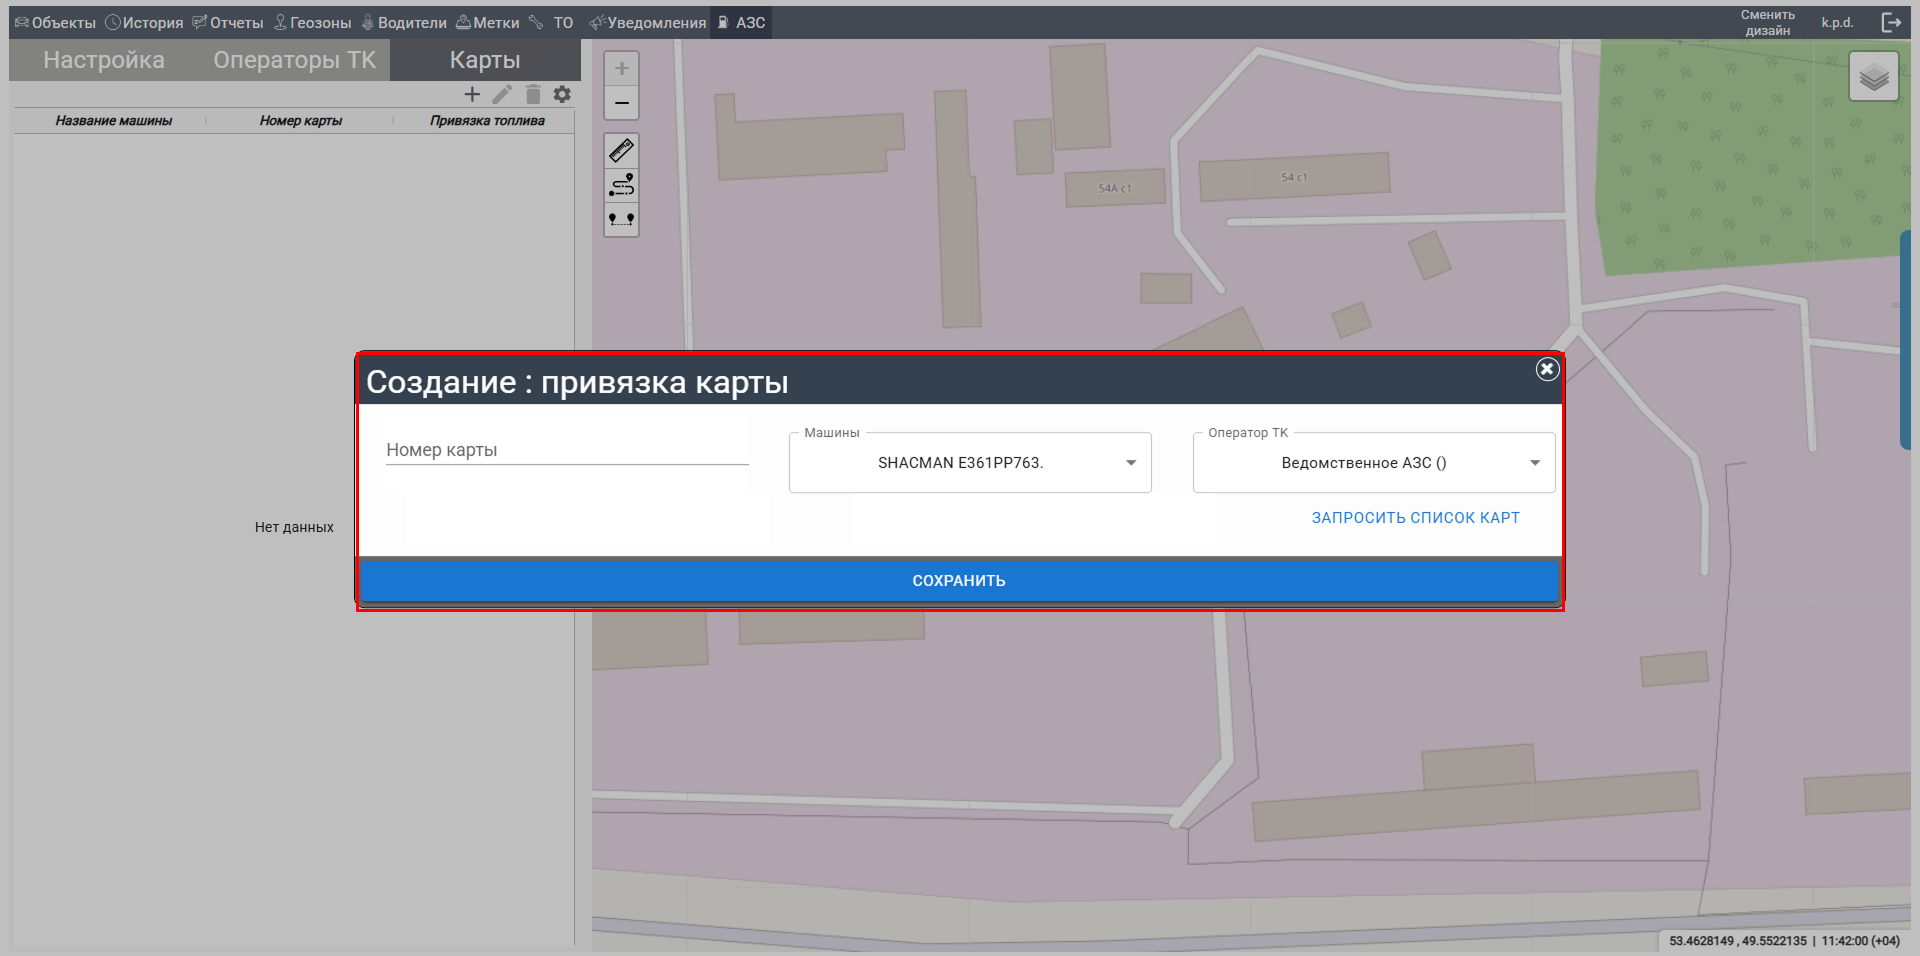Open the Отчеты menu

tap(228, 22)
